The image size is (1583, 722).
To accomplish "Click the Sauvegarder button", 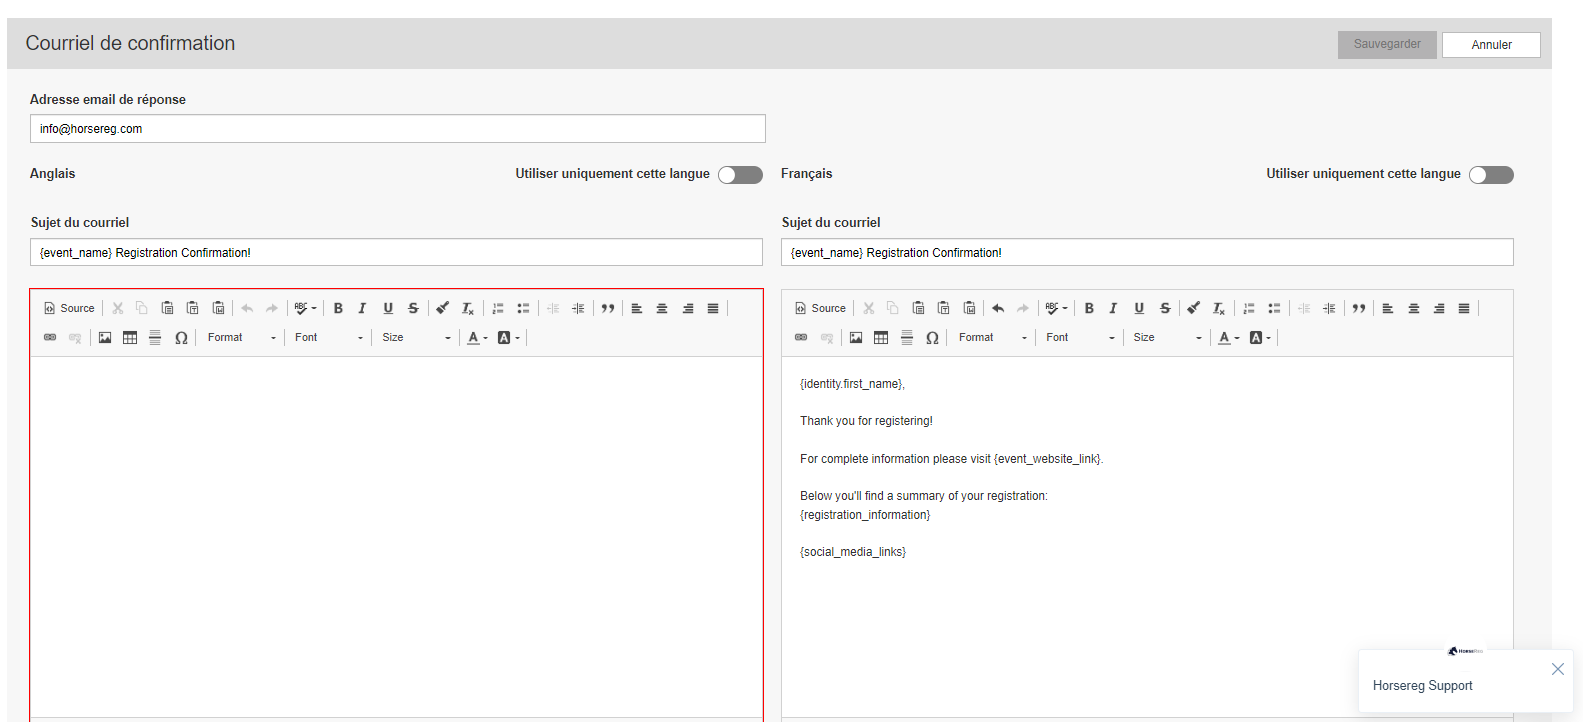I will 1387,44.
